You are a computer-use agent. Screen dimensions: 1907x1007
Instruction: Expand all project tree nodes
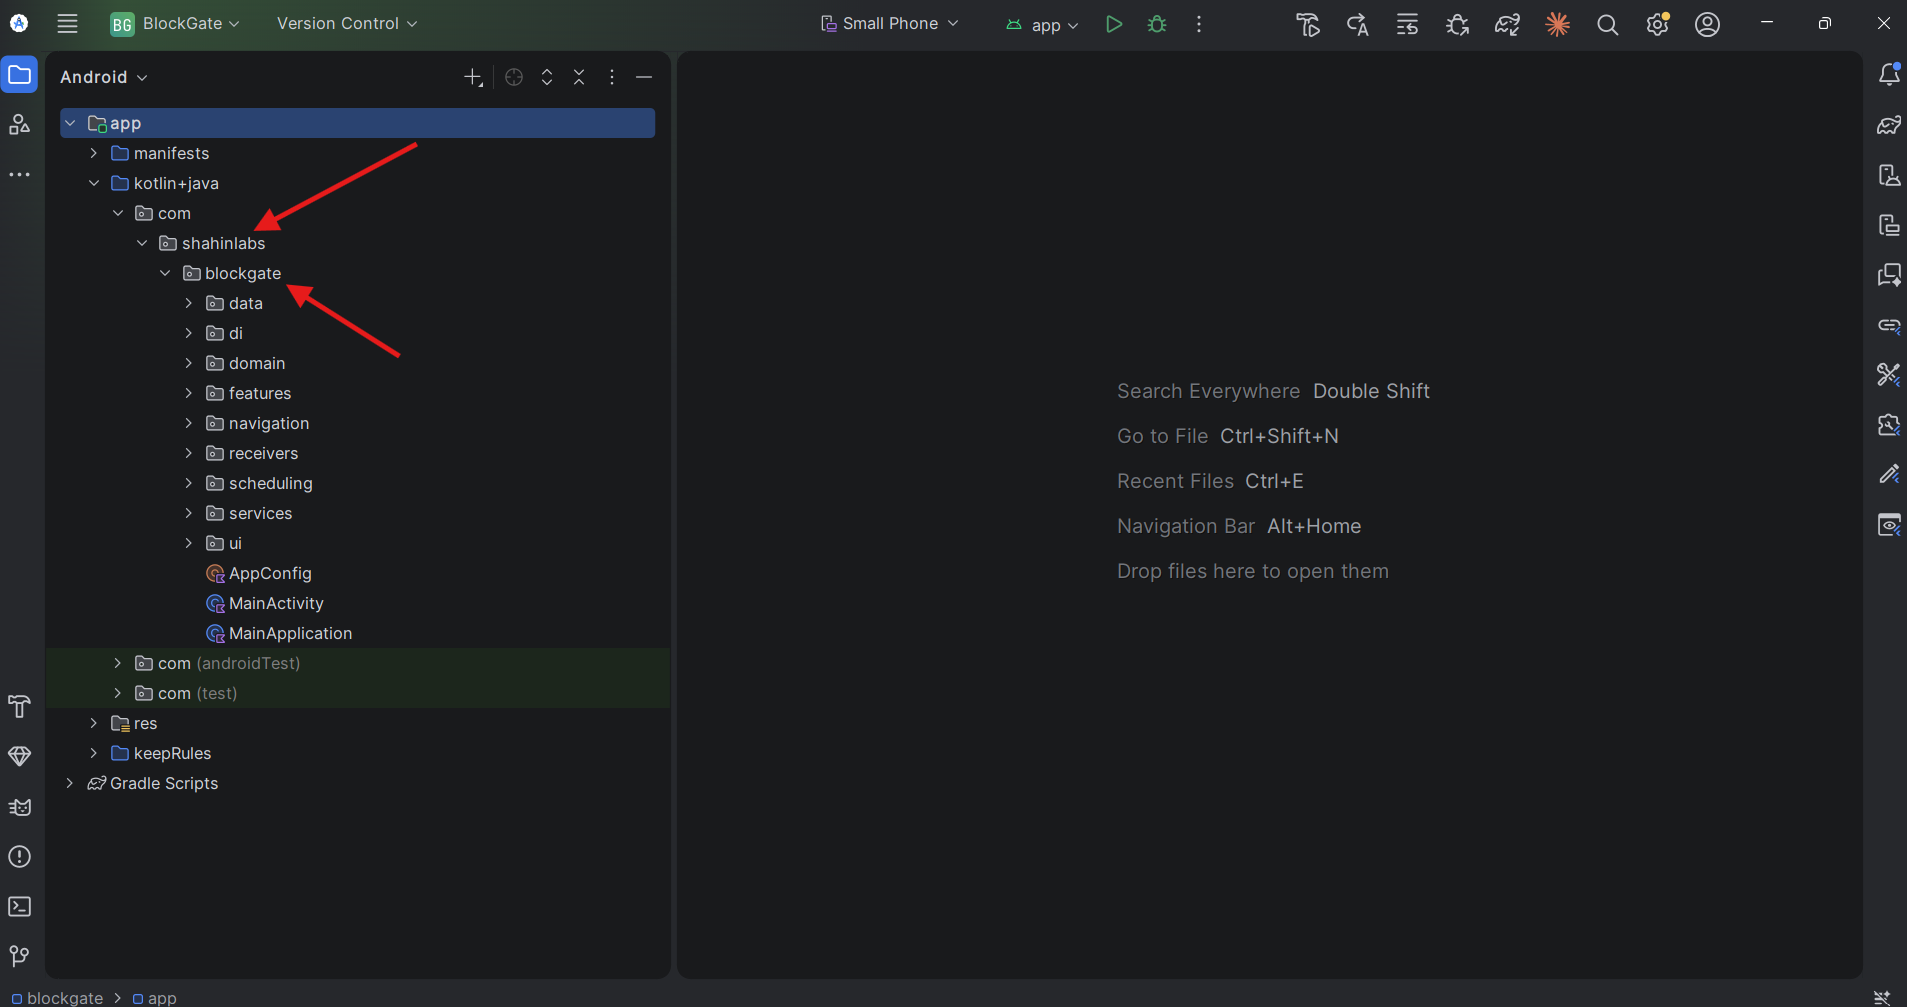(x=547, y=77)
